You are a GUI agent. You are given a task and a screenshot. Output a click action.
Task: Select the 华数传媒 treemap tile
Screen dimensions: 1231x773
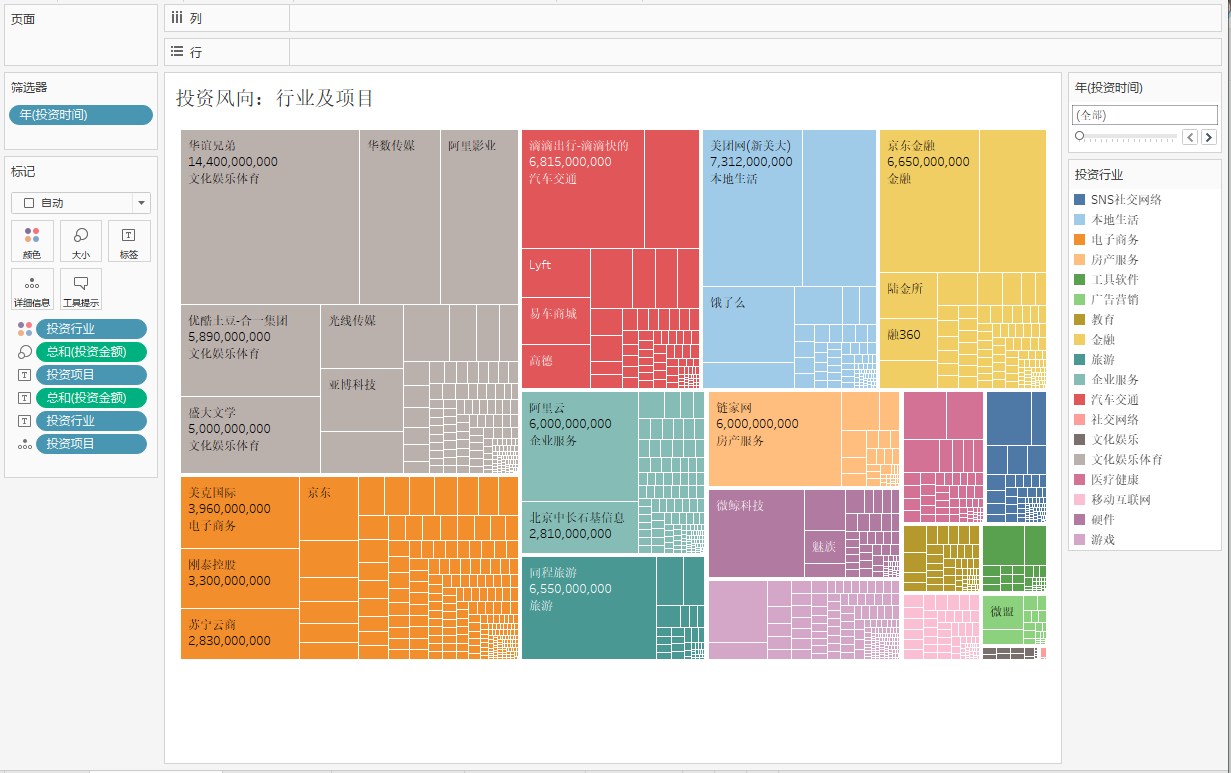[400, 217]
